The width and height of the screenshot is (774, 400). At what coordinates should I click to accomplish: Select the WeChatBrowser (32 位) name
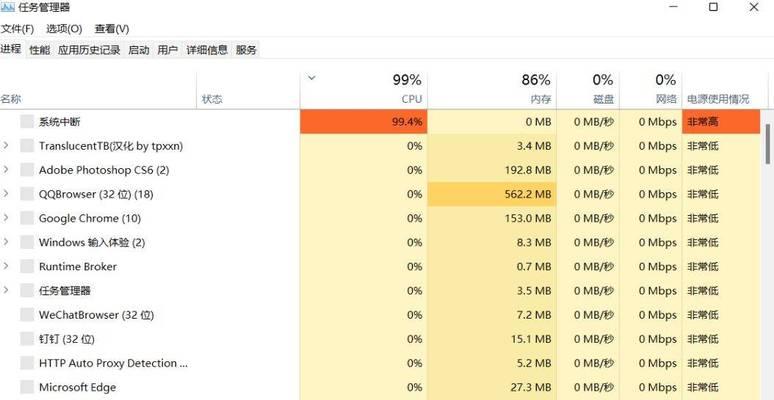[x=97, y=315]
